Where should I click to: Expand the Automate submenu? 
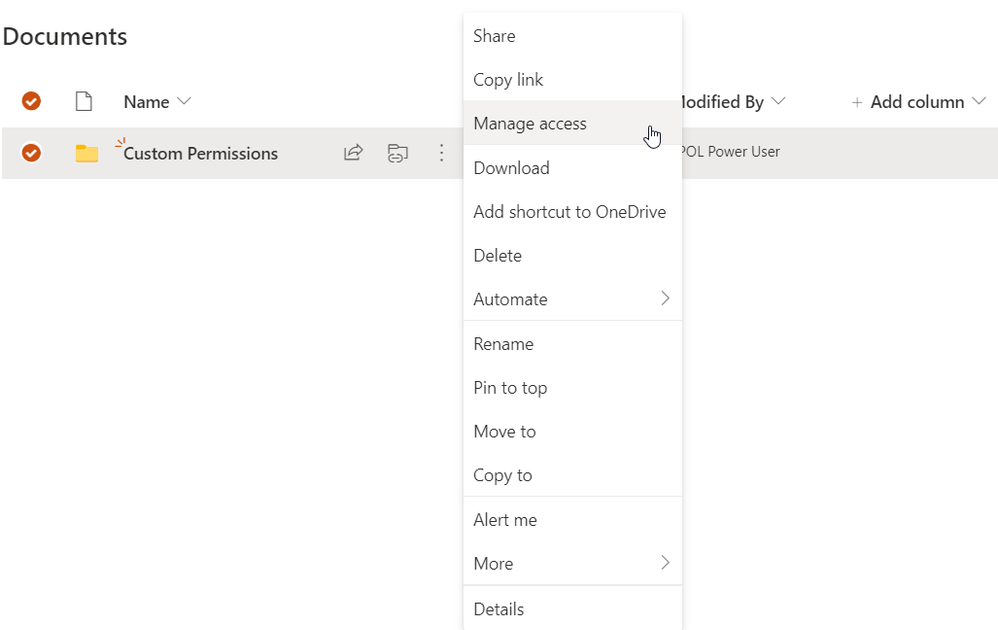coord(665,299)
